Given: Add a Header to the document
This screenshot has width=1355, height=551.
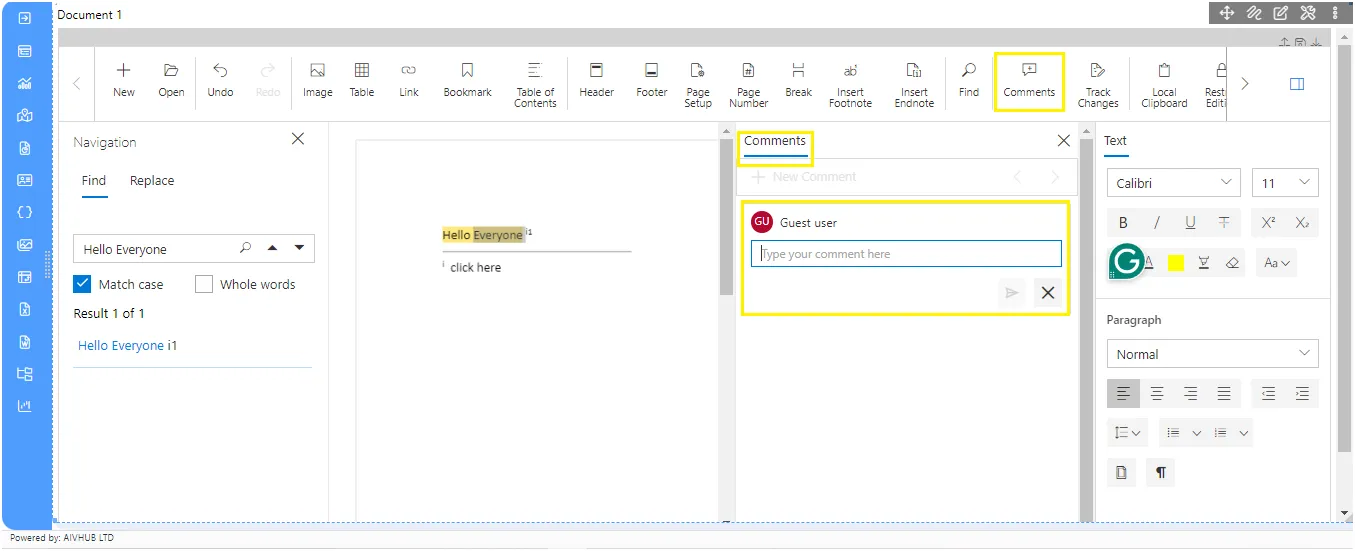Looking at the screenshot, I should pos(596,81).
